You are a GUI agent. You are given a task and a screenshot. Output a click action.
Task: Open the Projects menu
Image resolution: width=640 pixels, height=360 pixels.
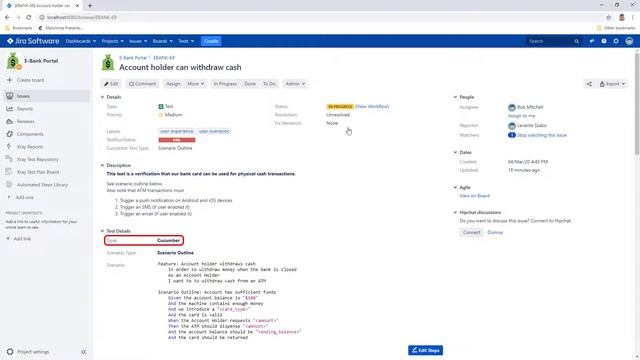pos(112,41)
